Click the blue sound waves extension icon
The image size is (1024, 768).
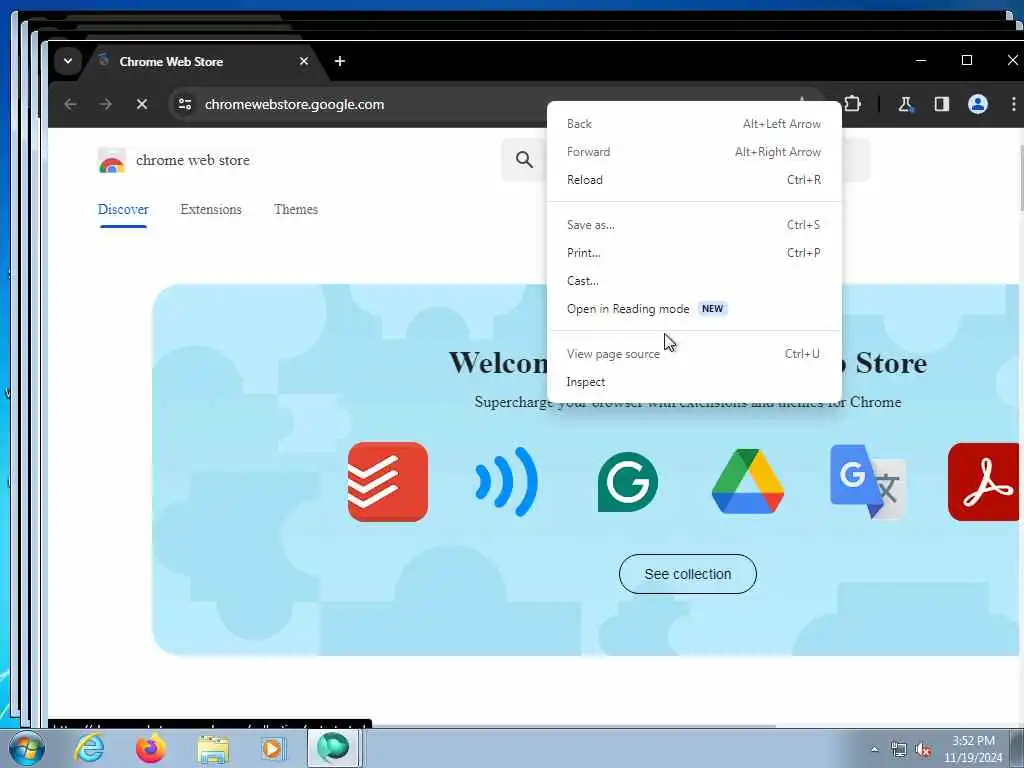pos(507,482)
